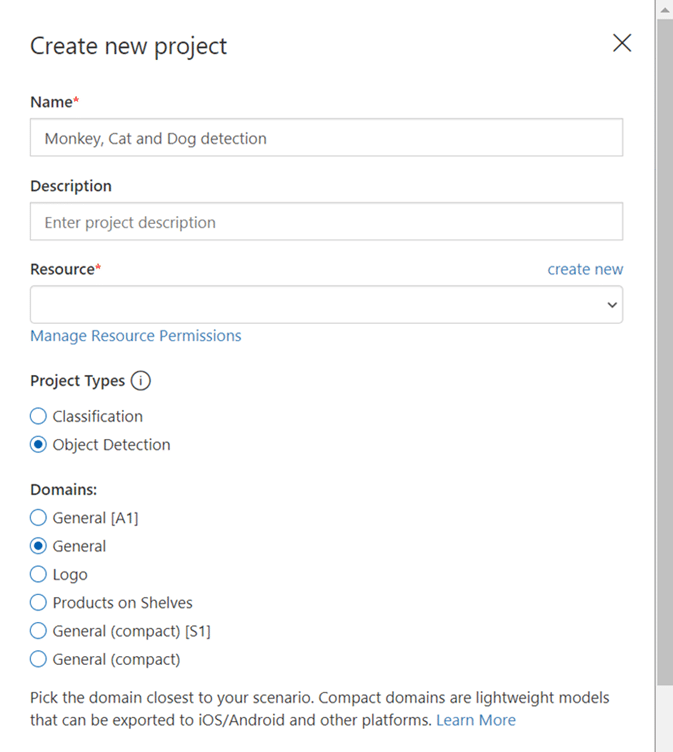The width and height of the screenshot is (673, 752).
Task: Open the create new resource link
Action: (x=585, y=269)
